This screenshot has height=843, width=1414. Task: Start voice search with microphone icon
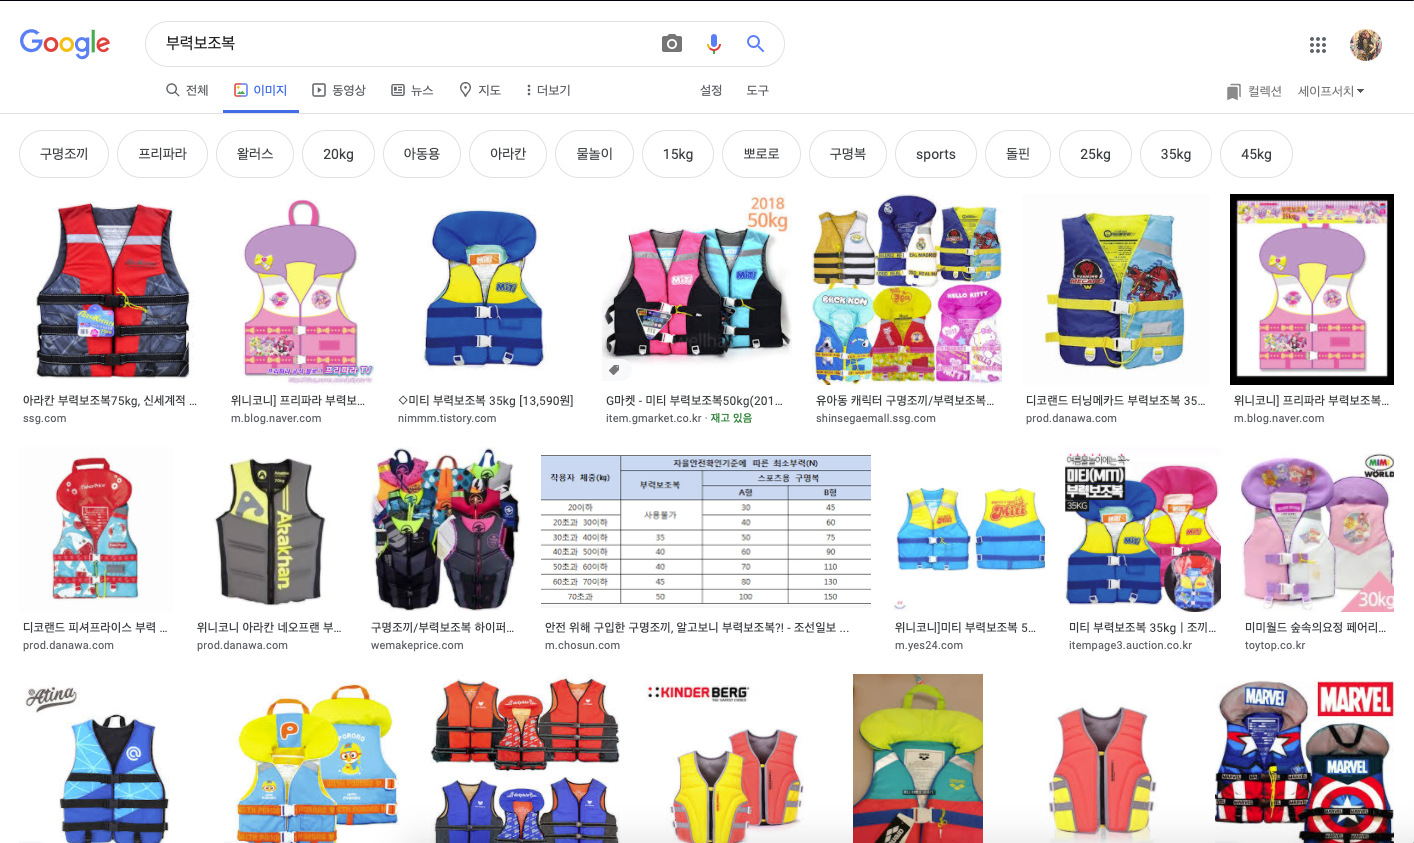[713, 43]
